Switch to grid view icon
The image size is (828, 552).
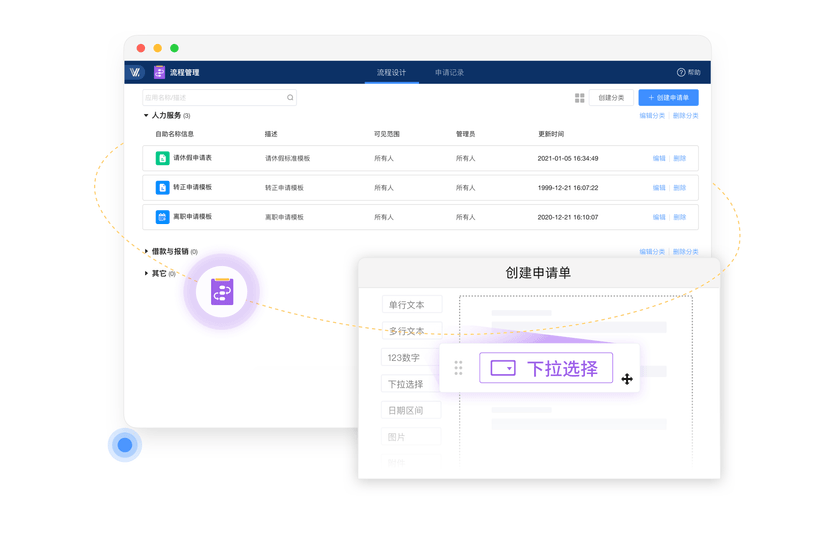coord(579,98)
